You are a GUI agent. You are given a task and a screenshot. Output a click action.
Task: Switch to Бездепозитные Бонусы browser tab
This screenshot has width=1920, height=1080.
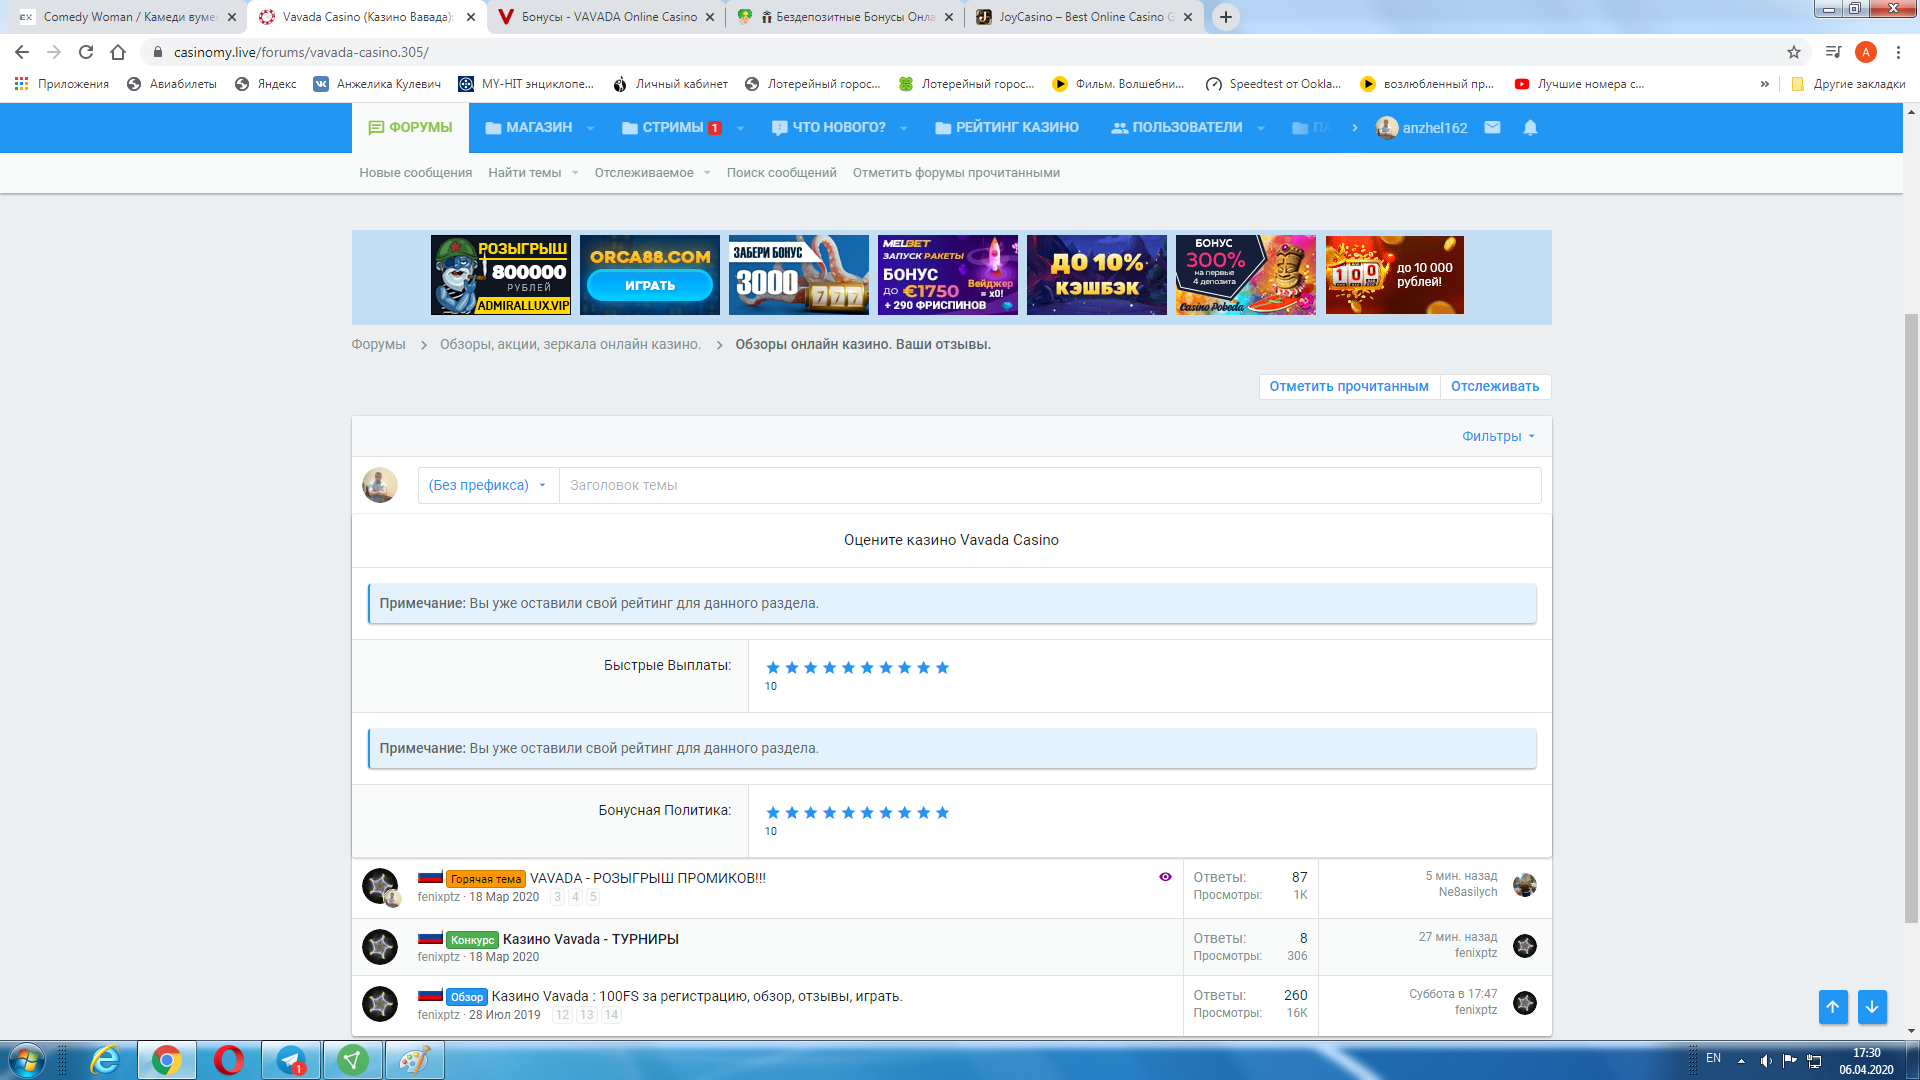[846, 17]
